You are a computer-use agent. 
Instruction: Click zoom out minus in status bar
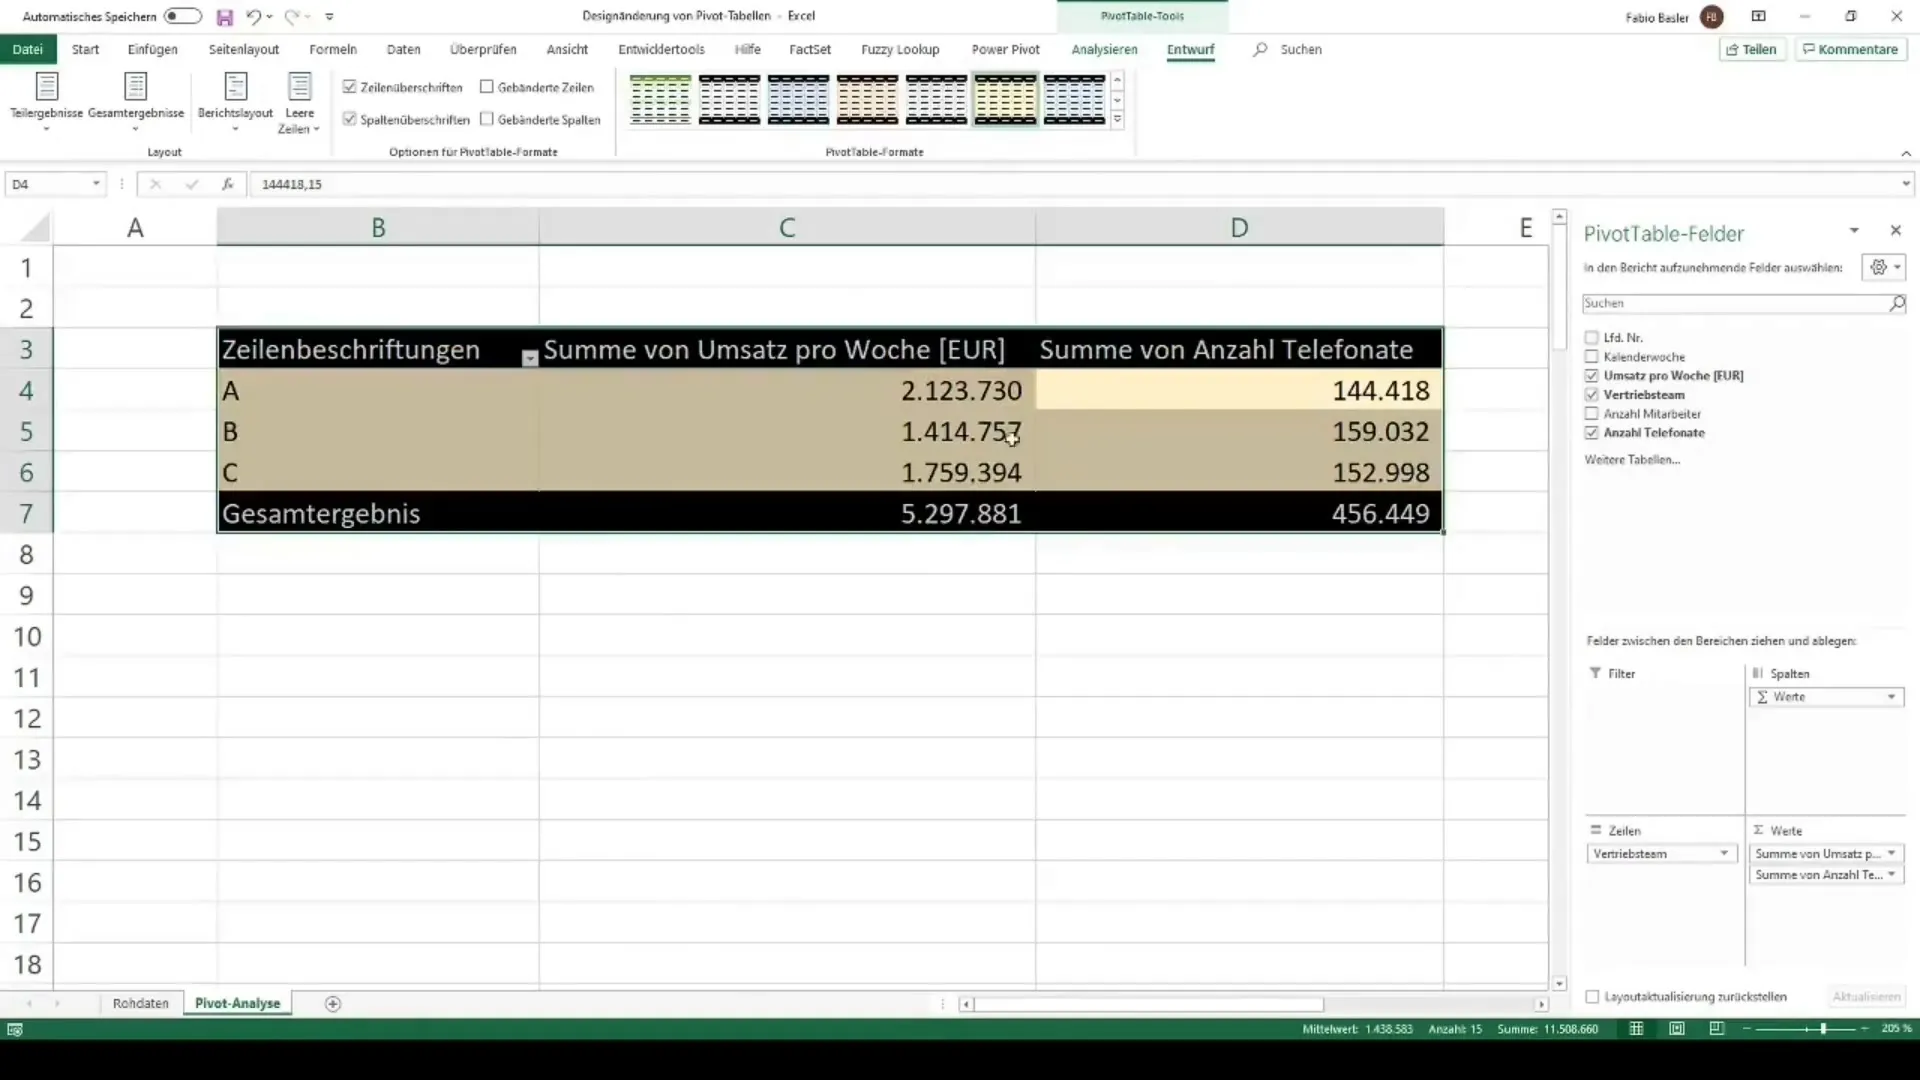click(1747, 1029)
